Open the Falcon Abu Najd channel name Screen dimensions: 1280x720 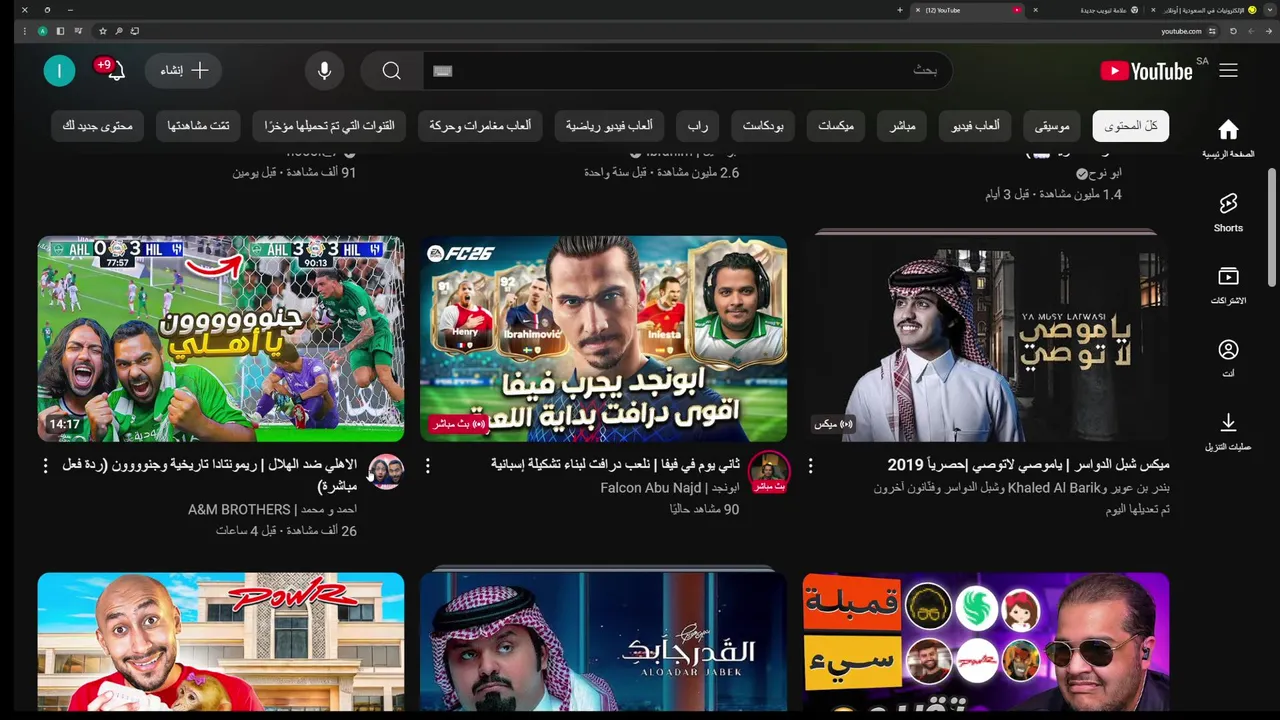pyautogui.click(x=670, y=488)
